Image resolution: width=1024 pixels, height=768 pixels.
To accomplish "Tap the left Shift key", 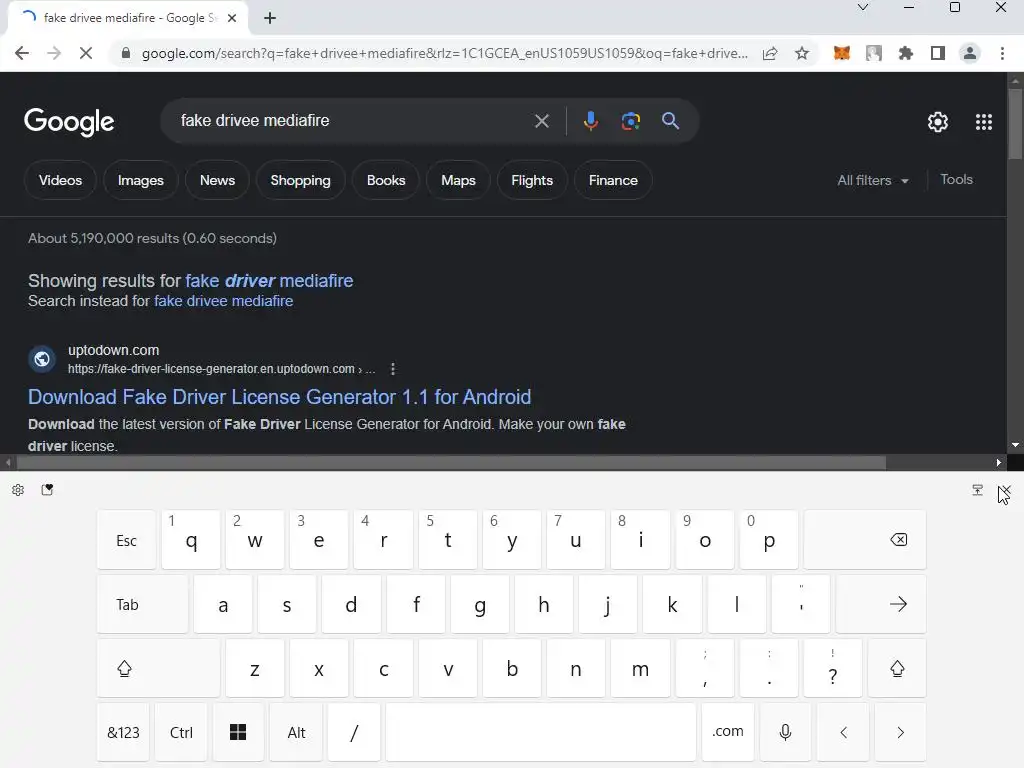I will 158,668.
